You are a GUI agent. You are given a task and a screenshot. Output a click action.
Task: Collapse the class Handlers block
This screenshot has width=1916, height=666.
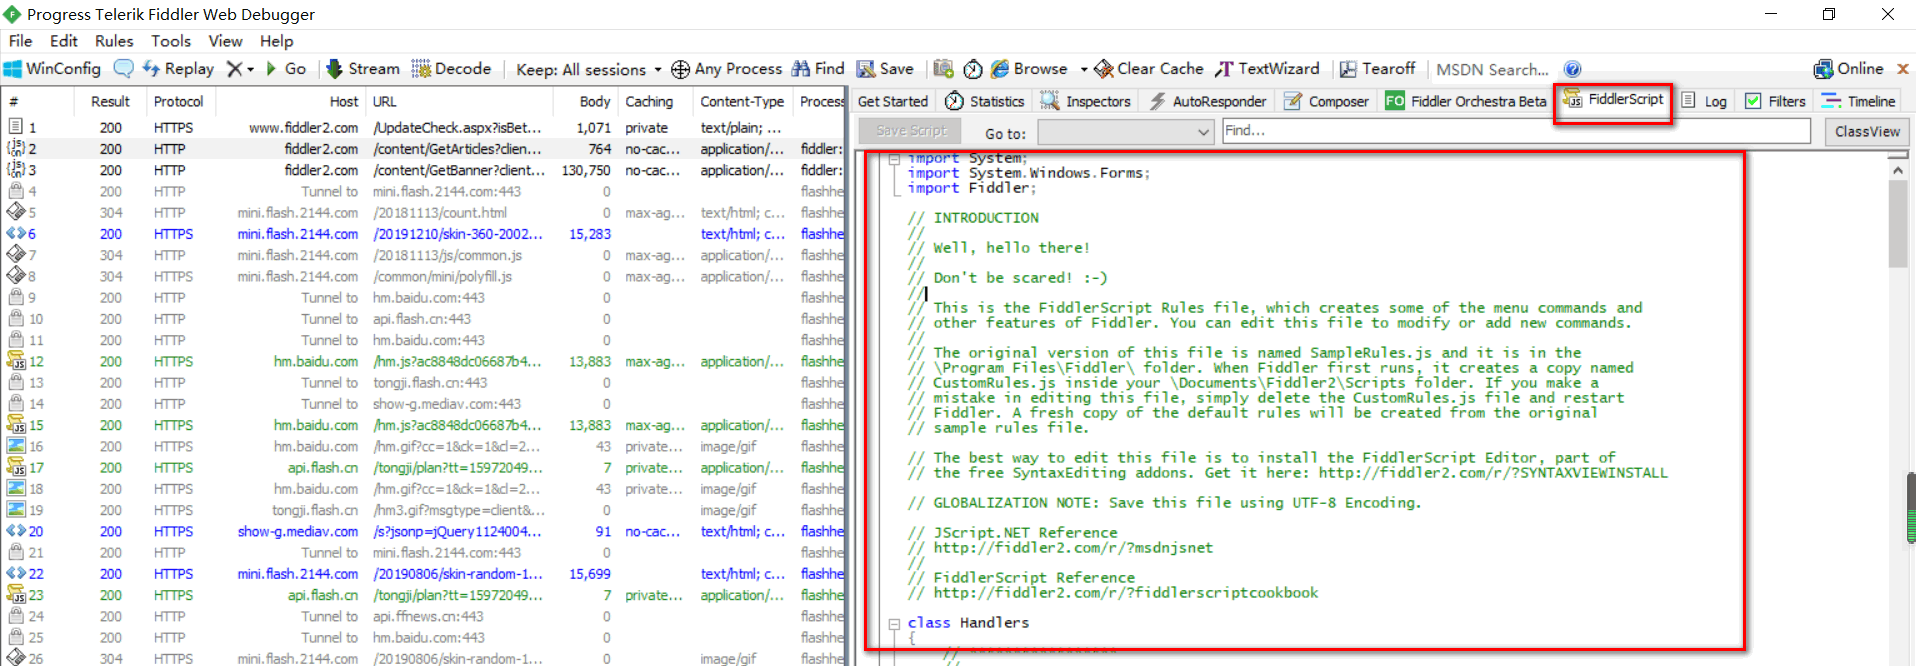pyautogui.click(x=894, y=623)
